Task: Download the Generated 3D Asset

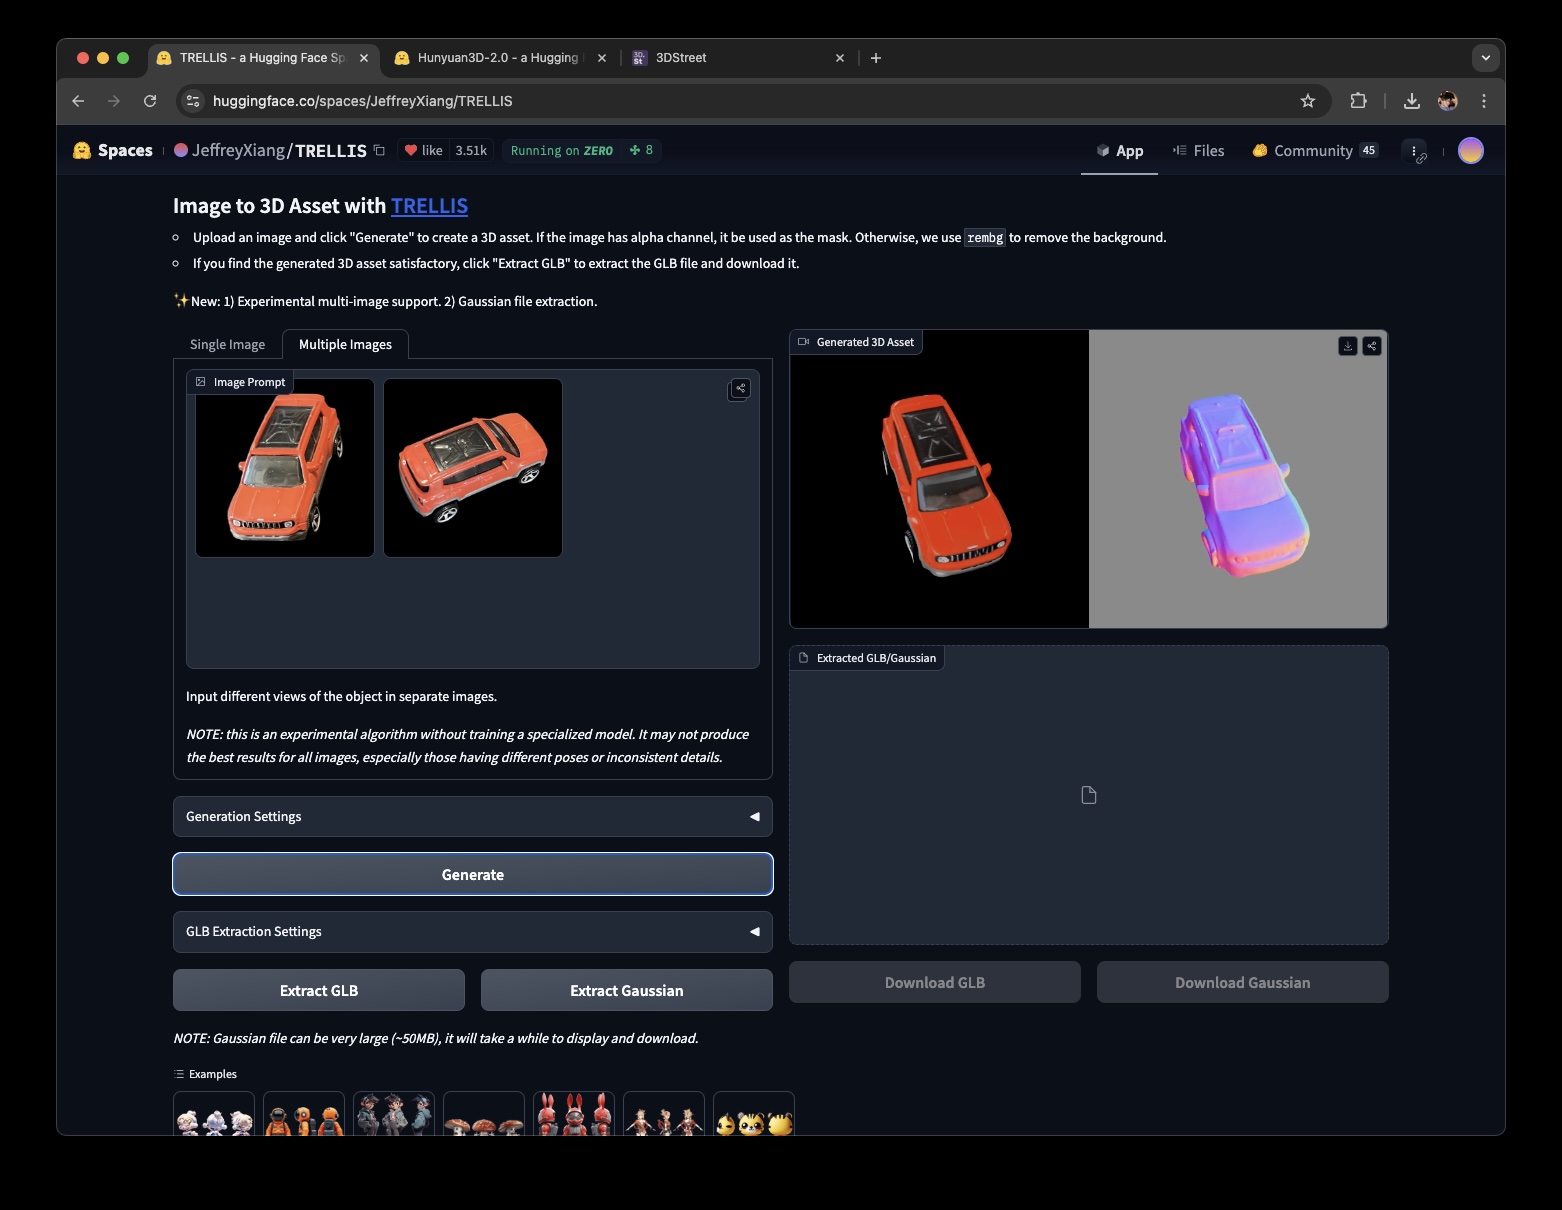Action: pos(1348,346)
